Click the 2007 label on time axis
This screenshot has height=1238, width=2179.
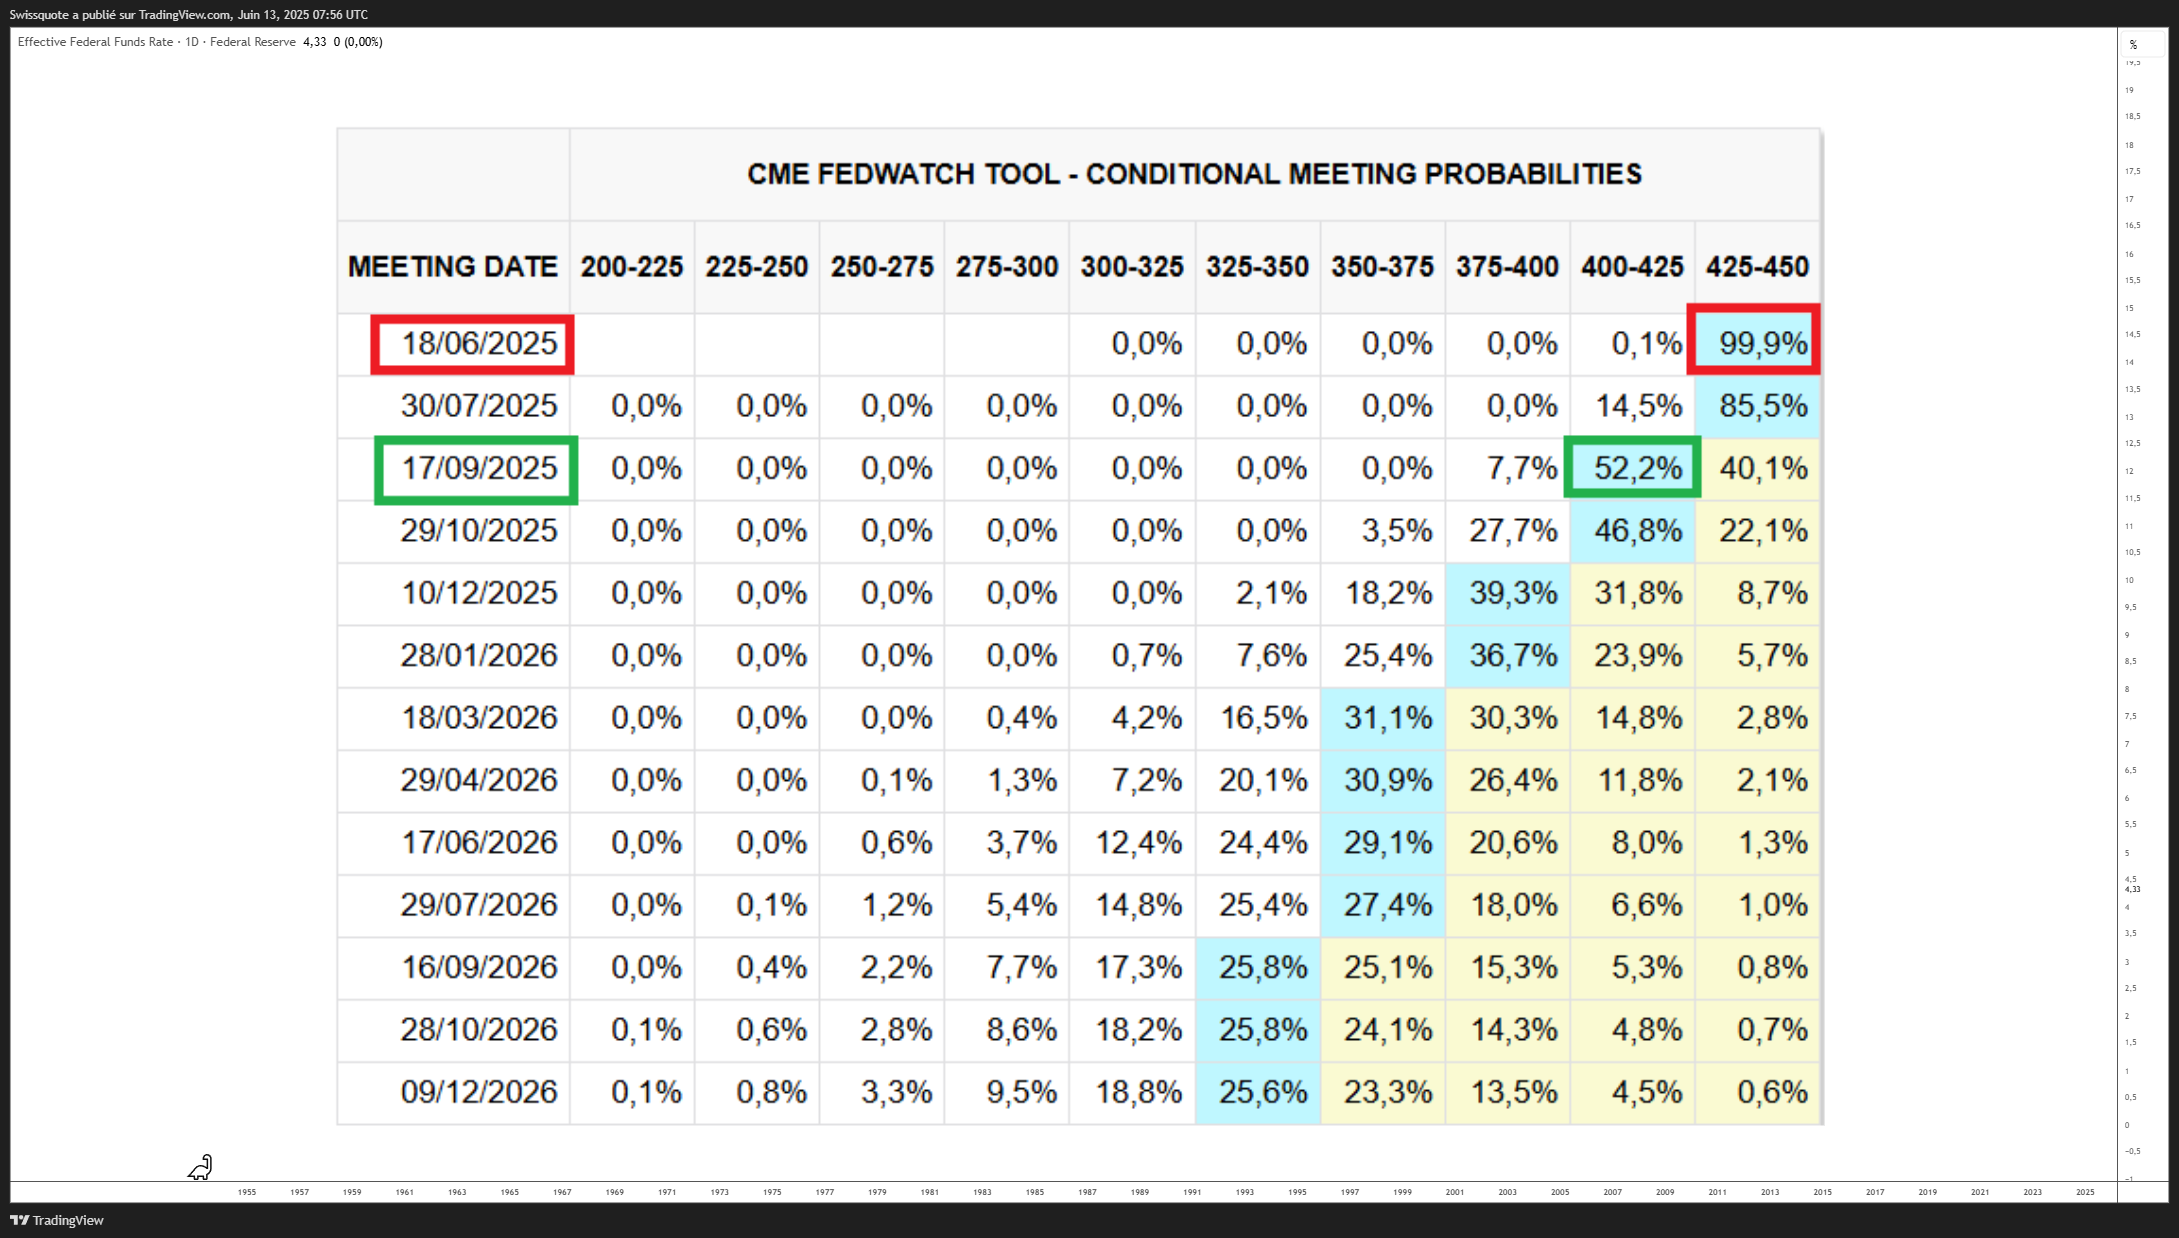coord(1612,1192)
